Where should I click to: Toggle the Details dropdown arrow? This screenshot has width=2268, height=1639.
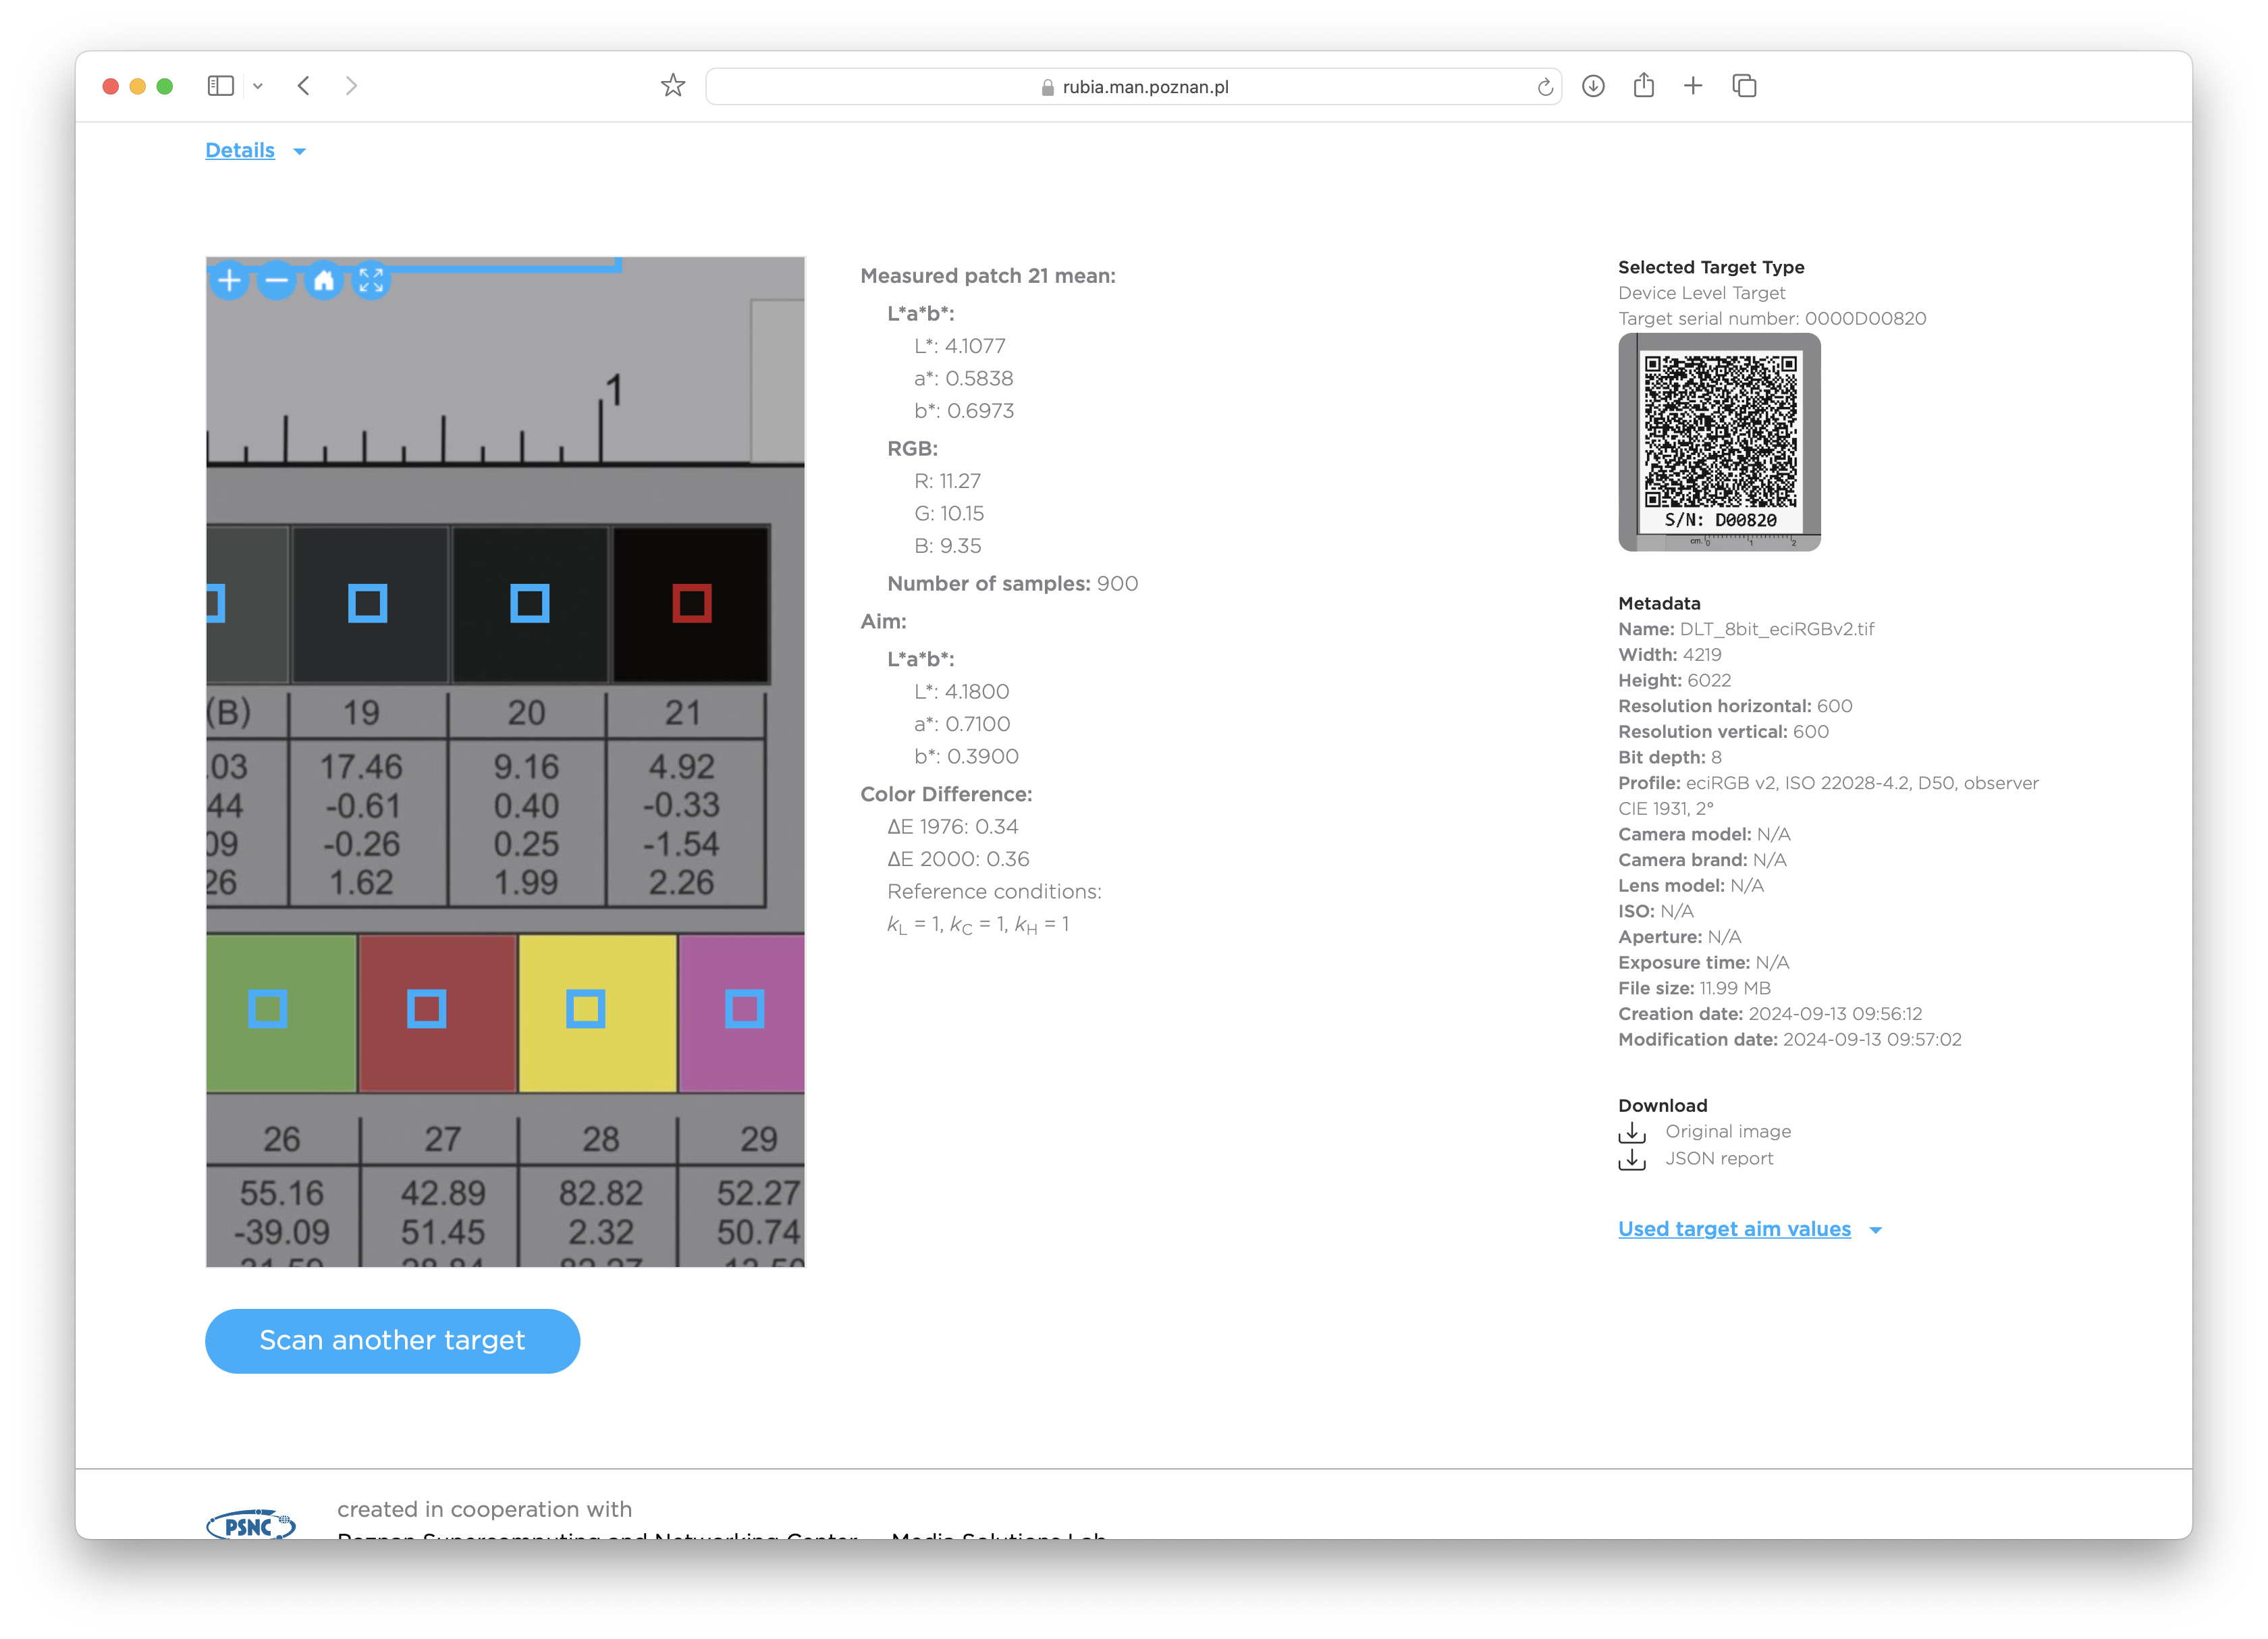click(x=300, y=152)
